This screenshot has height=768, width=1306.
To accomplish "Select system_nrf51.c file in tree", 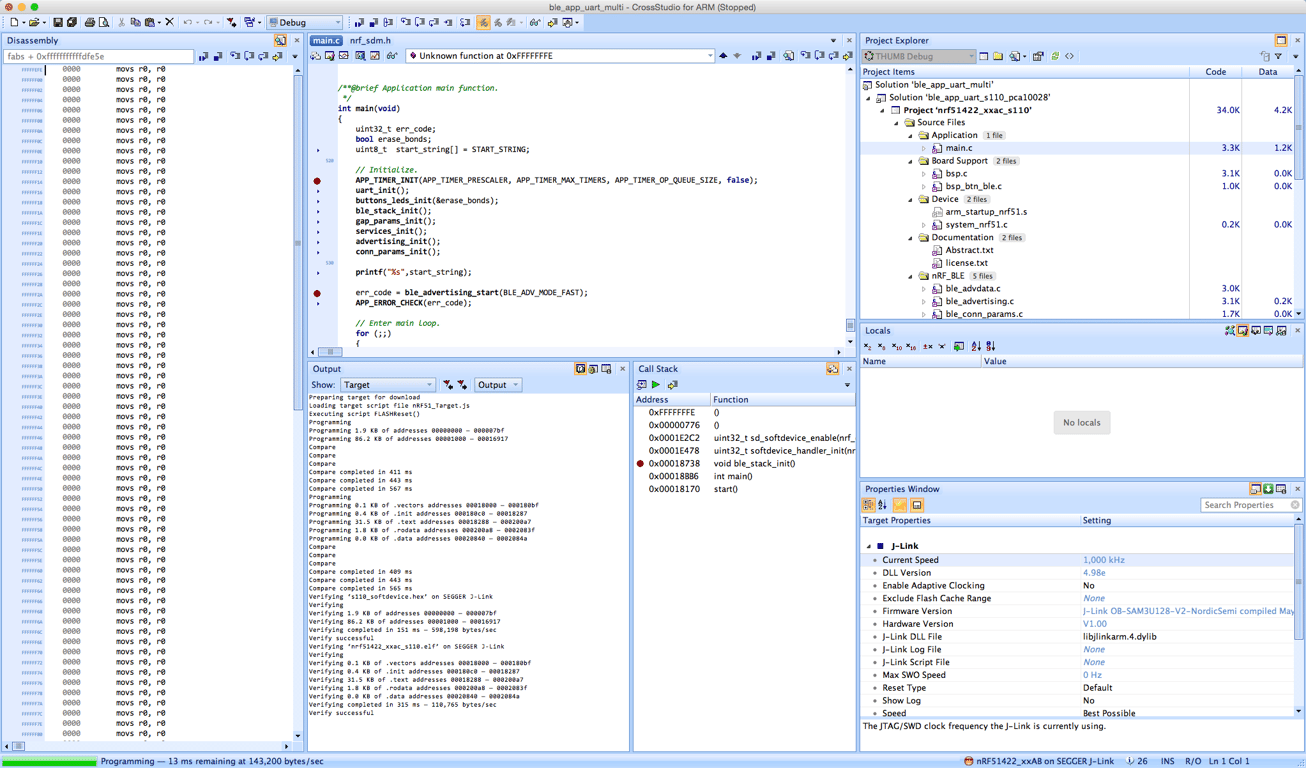I will 976,225.
